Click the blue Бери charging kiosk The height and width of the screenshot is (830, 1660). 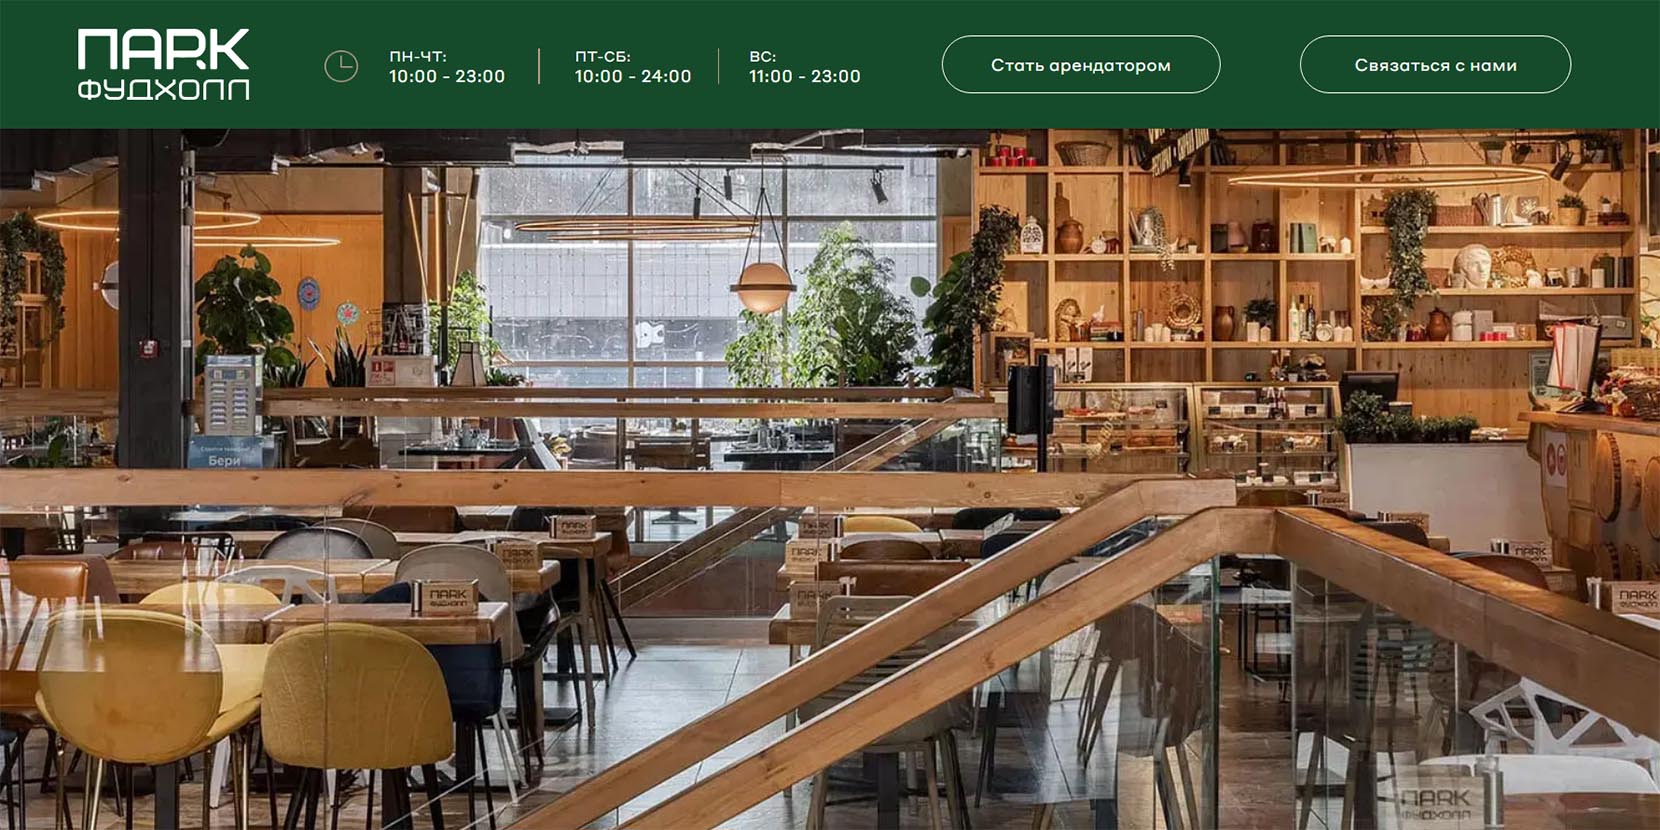coord(228,412)
